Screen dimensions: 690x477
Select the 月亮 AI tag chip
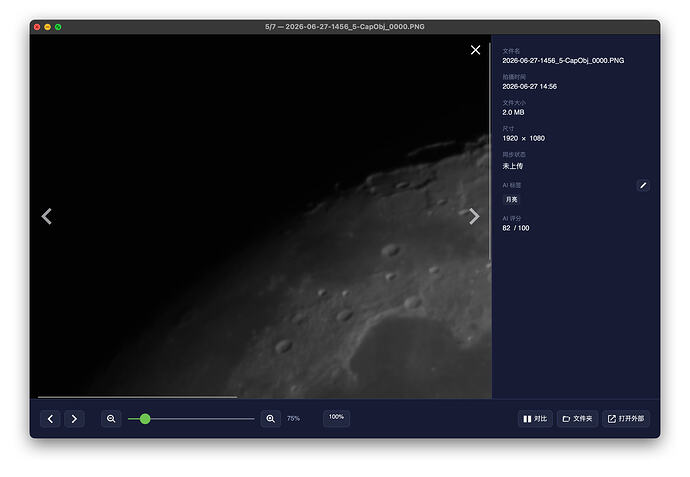(511, 199)
